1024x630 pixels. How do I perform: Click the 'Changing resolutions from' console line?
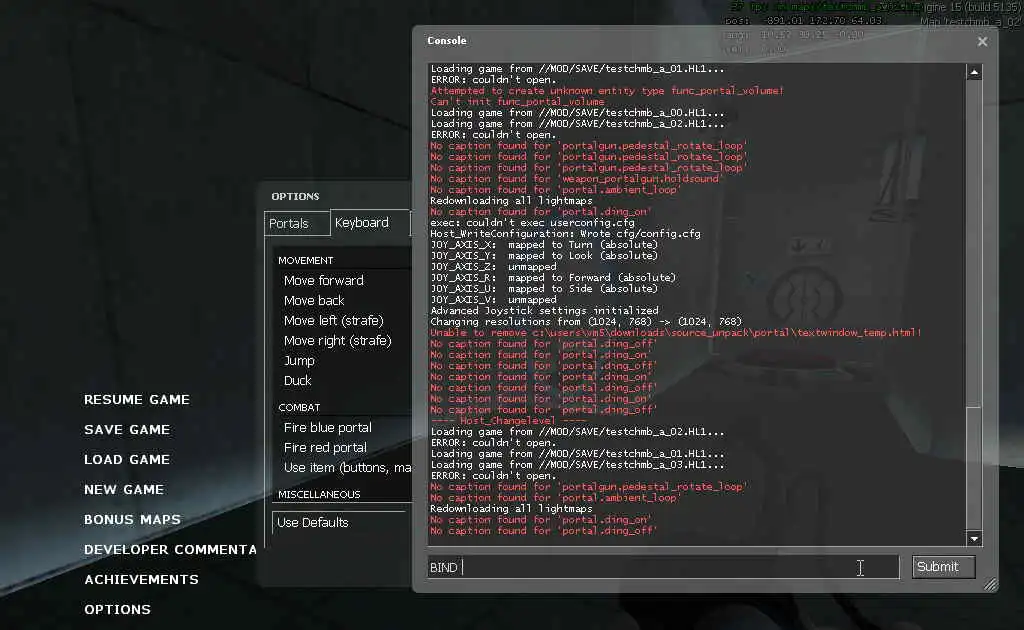point(586,322)
